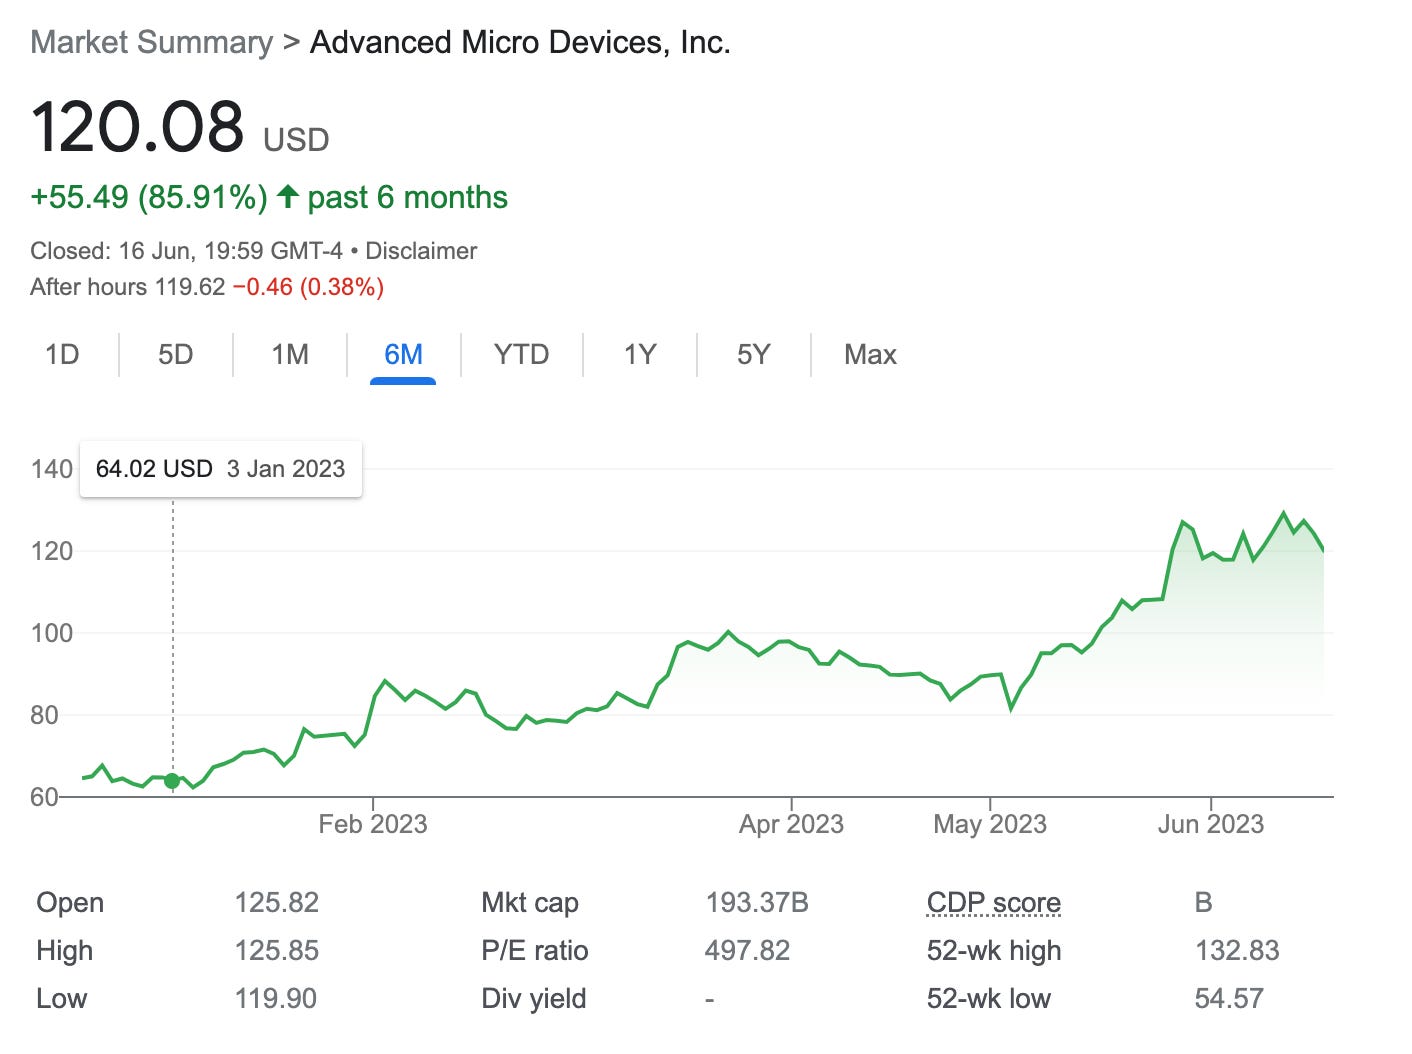The height and width of the screenshot is (1054, 1412).
Task: Click the P/E ratio label
Action: [x=535, y=951]
